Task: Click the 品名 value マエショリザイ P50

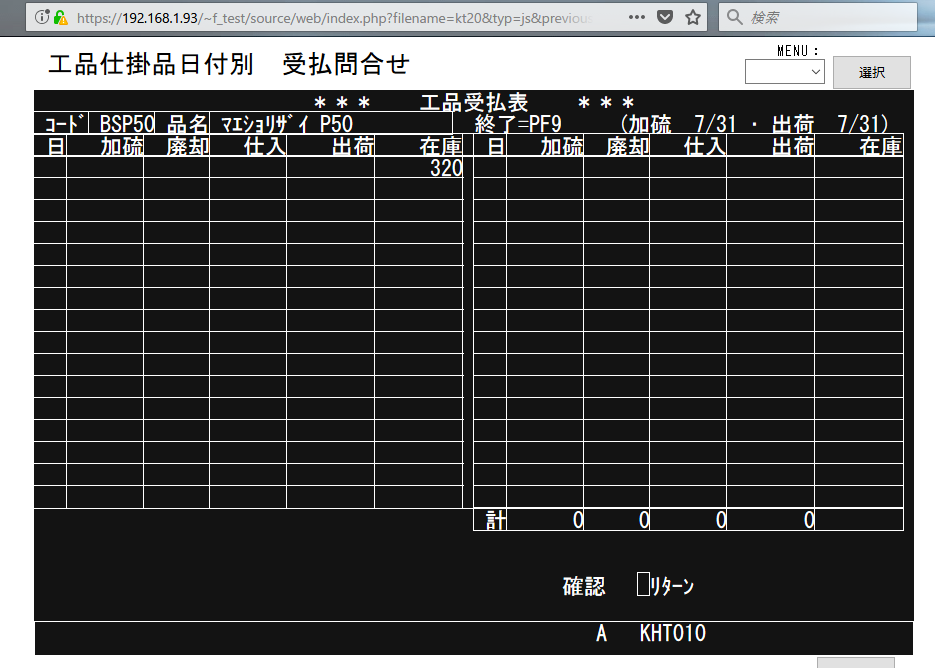Action: tap(287, 124)
